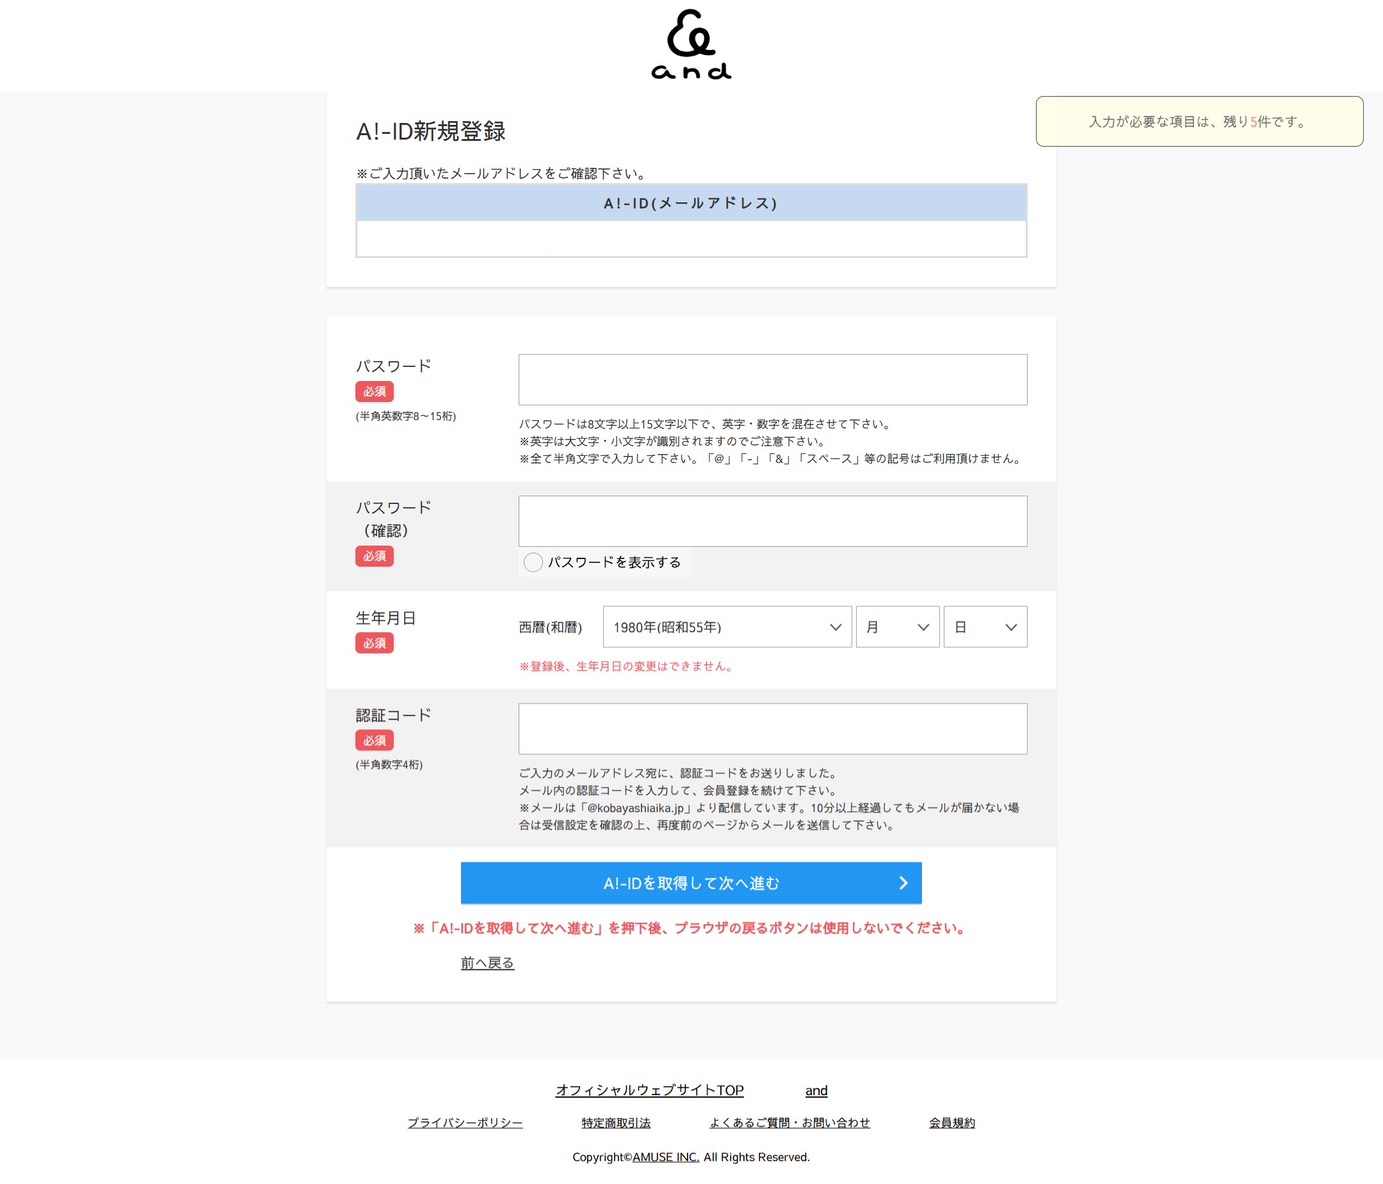
Task: Click the パスワード input field
Action: coord(772,380)
